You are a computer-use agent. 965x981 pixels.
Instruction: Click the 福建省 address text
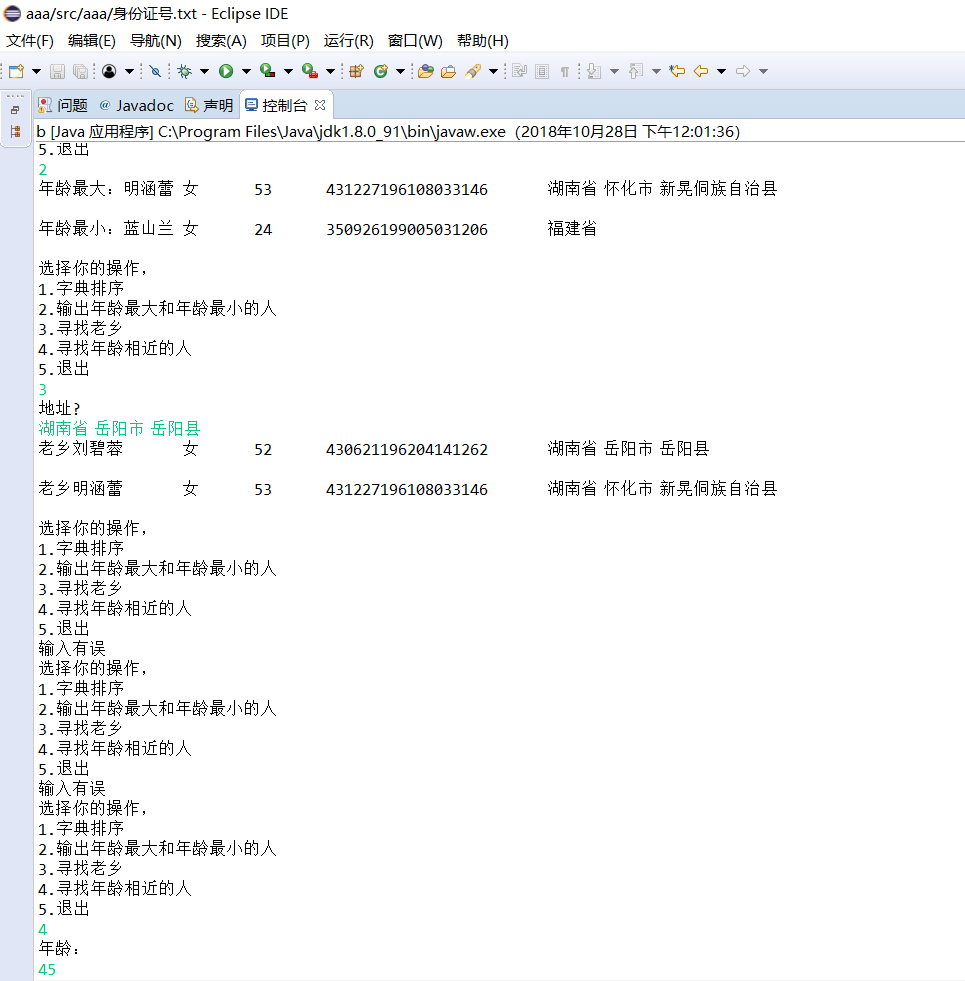coord(572,229)
